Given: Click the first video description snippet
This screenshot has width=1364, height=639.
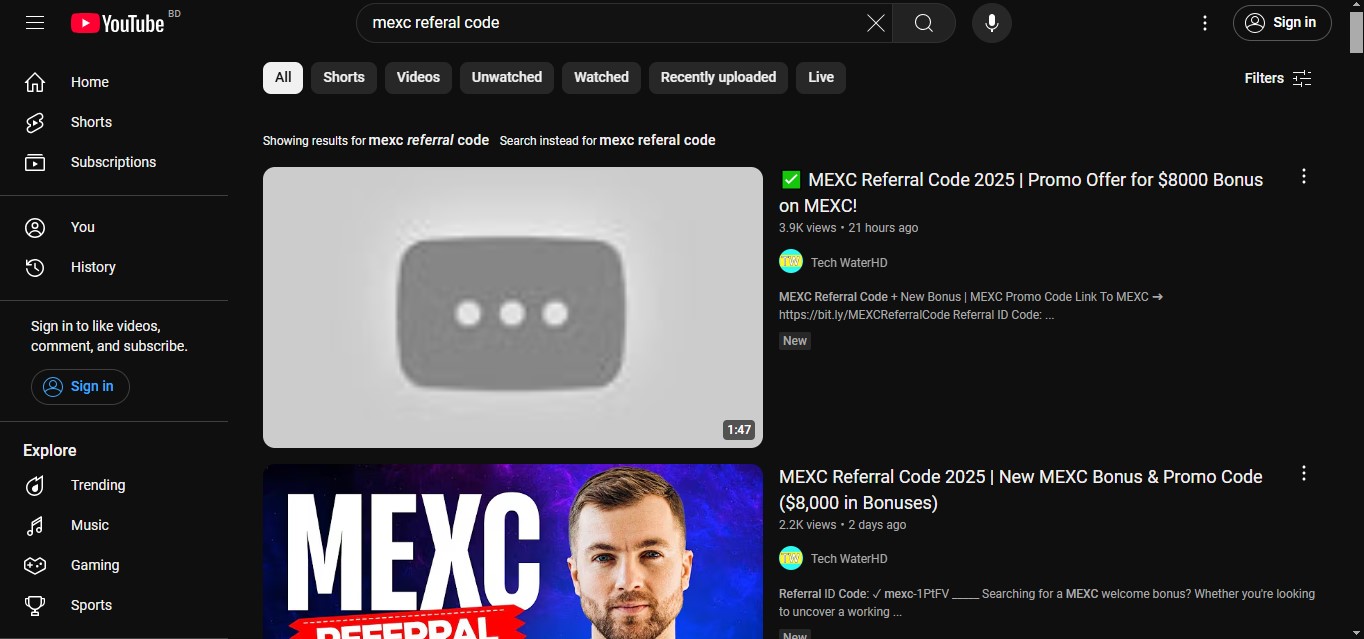Looking at the screenshot, I should (971, 306).
